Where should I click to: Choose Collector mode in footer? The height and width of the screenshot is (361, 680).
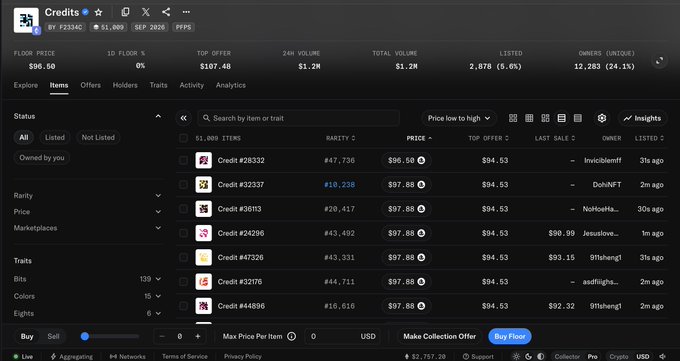pos(567,356)
